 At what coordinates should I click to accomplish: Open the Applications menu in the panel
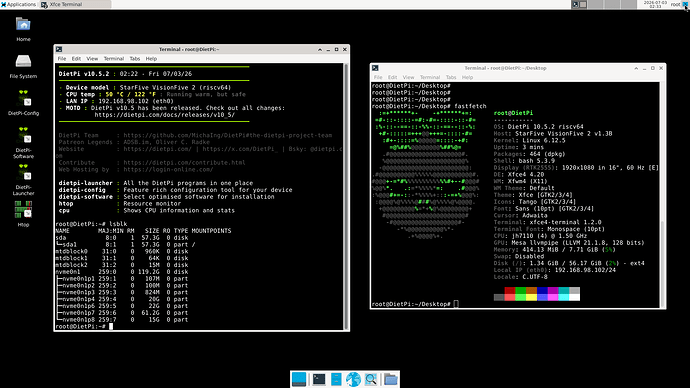(x=18, y=4)
